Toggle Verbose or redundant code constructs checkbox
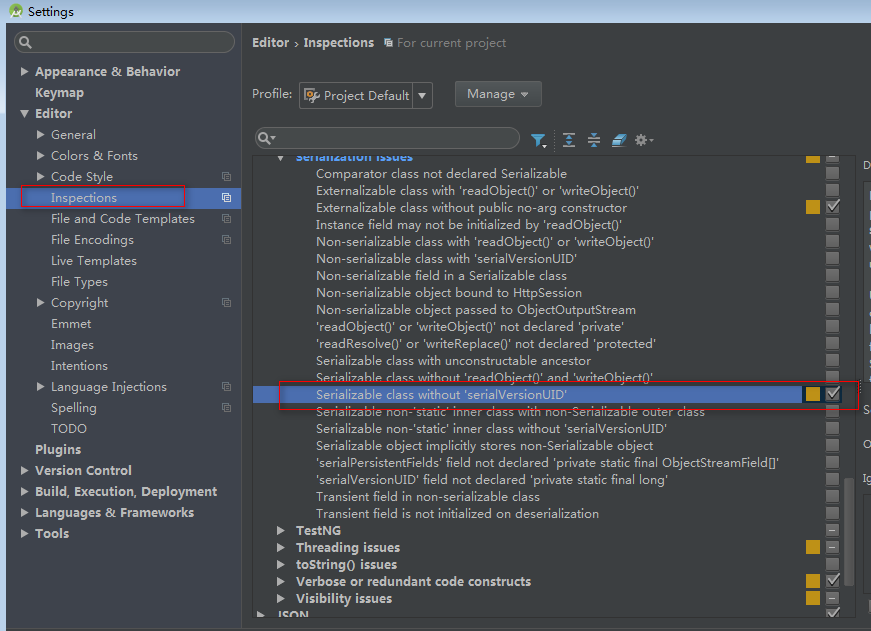 (832, 581)
